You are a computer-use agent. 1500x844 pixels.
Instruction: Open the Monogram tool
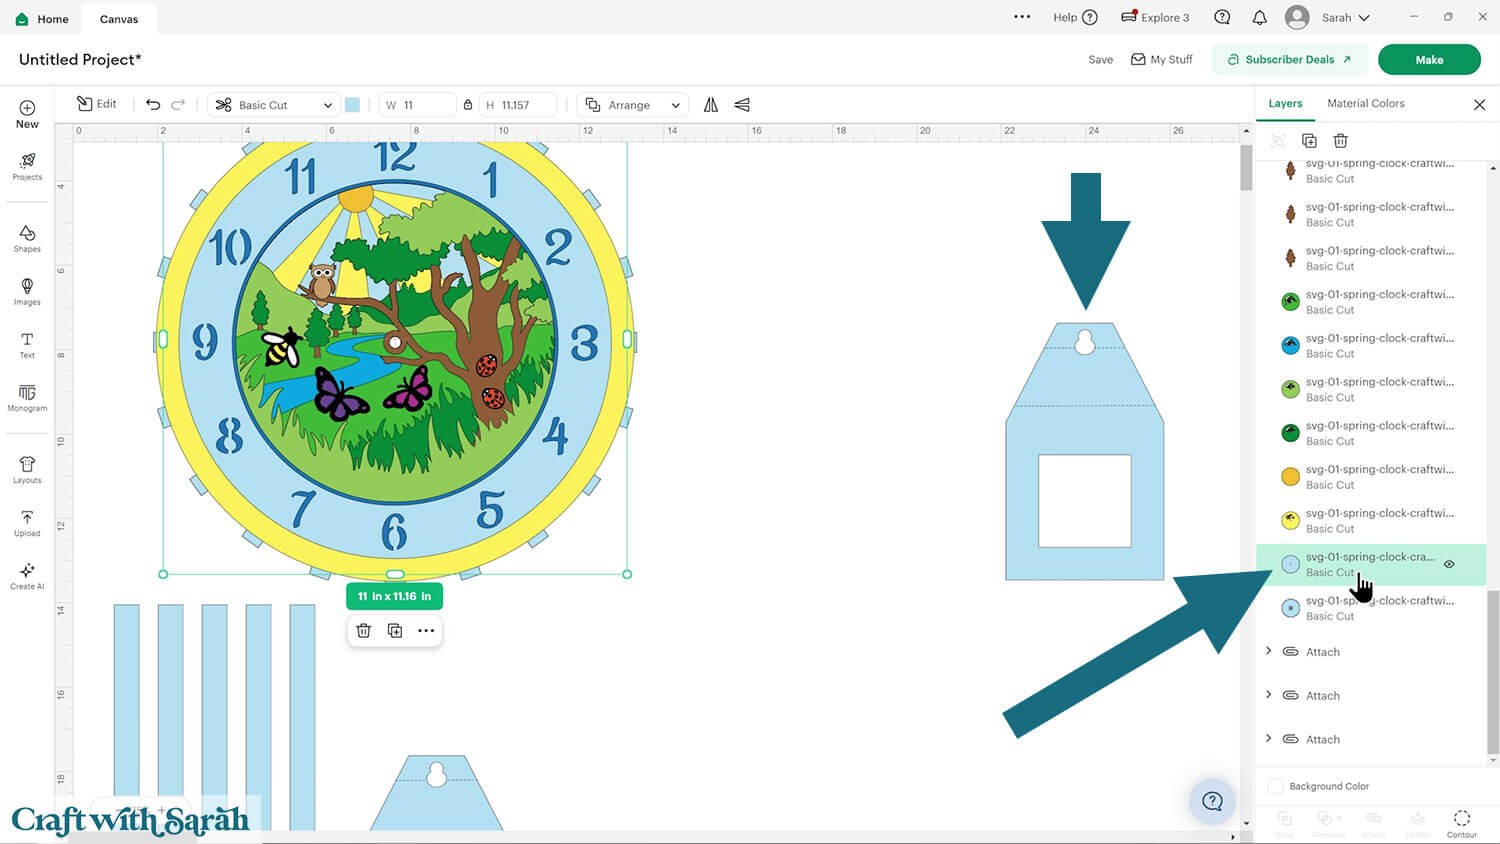[27, 398]
